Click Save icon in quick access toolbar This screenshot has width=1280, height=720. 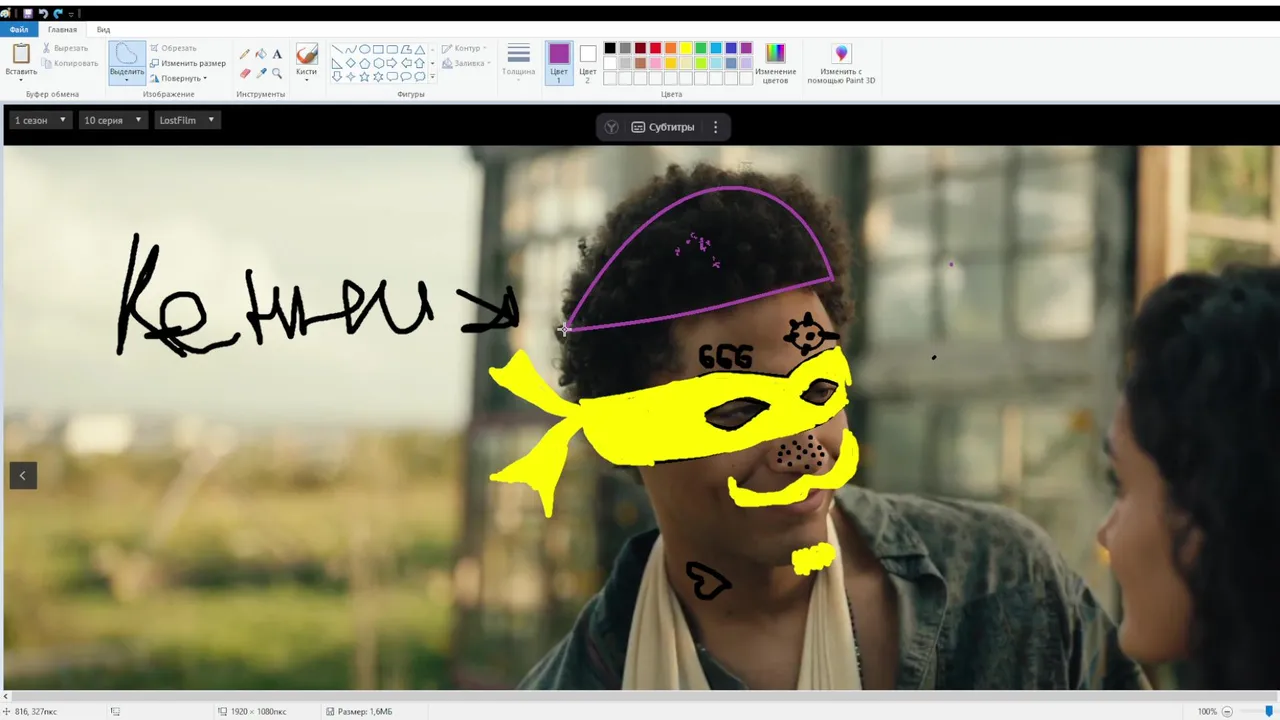pos(28,14)
